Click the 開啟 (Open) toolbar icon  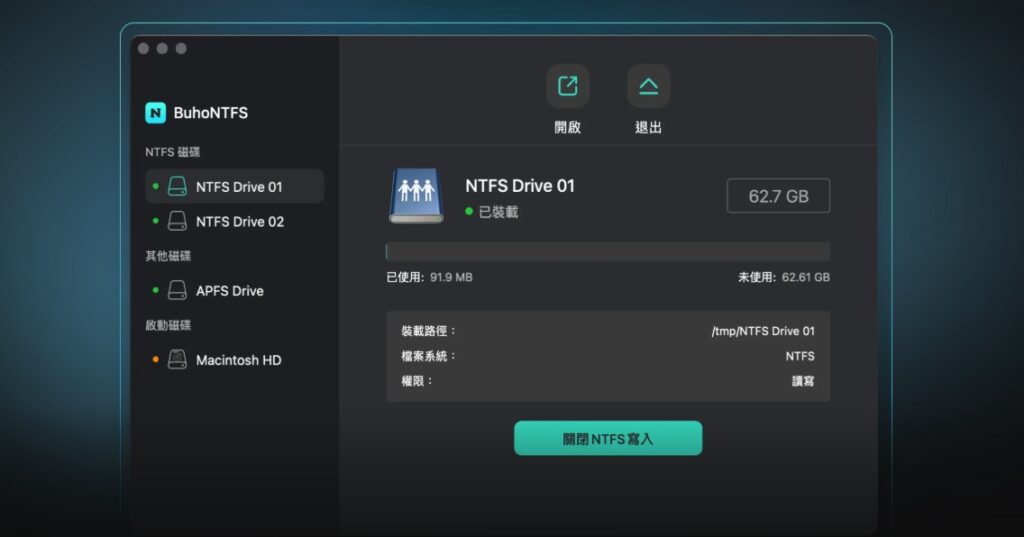point(567,87)
